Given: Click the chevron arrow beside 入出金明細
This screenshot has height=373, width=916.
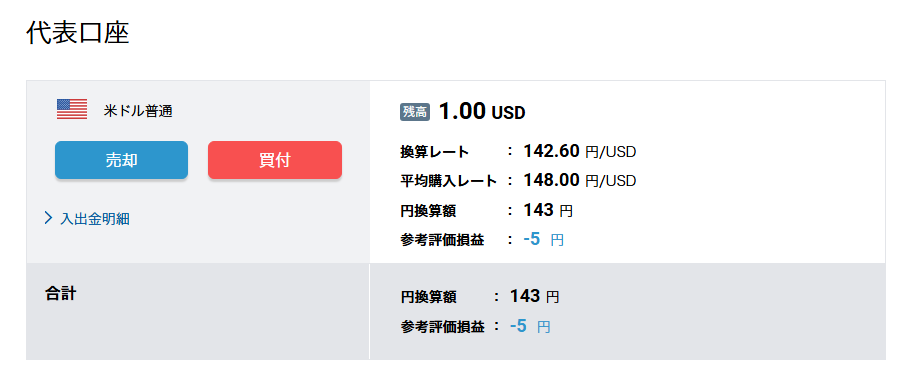Looking at the screenshot, I should point(48,219).
